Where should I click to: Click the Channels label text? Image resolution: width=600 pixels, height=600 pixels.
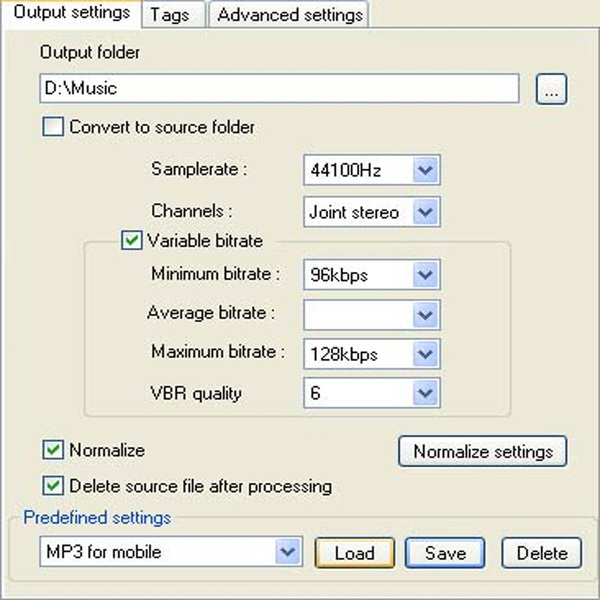[192, 211]
